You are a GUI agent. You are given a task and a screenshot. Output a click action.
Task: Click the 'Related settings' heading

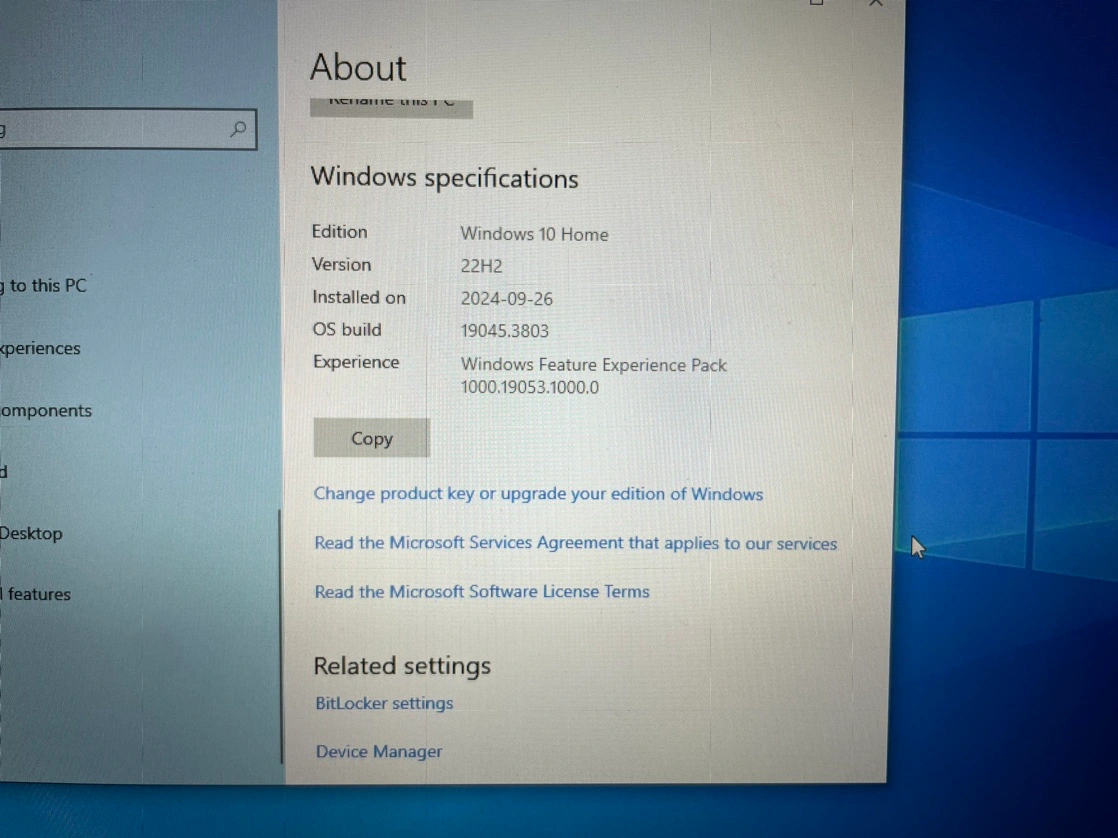click(x=402, y=665)
